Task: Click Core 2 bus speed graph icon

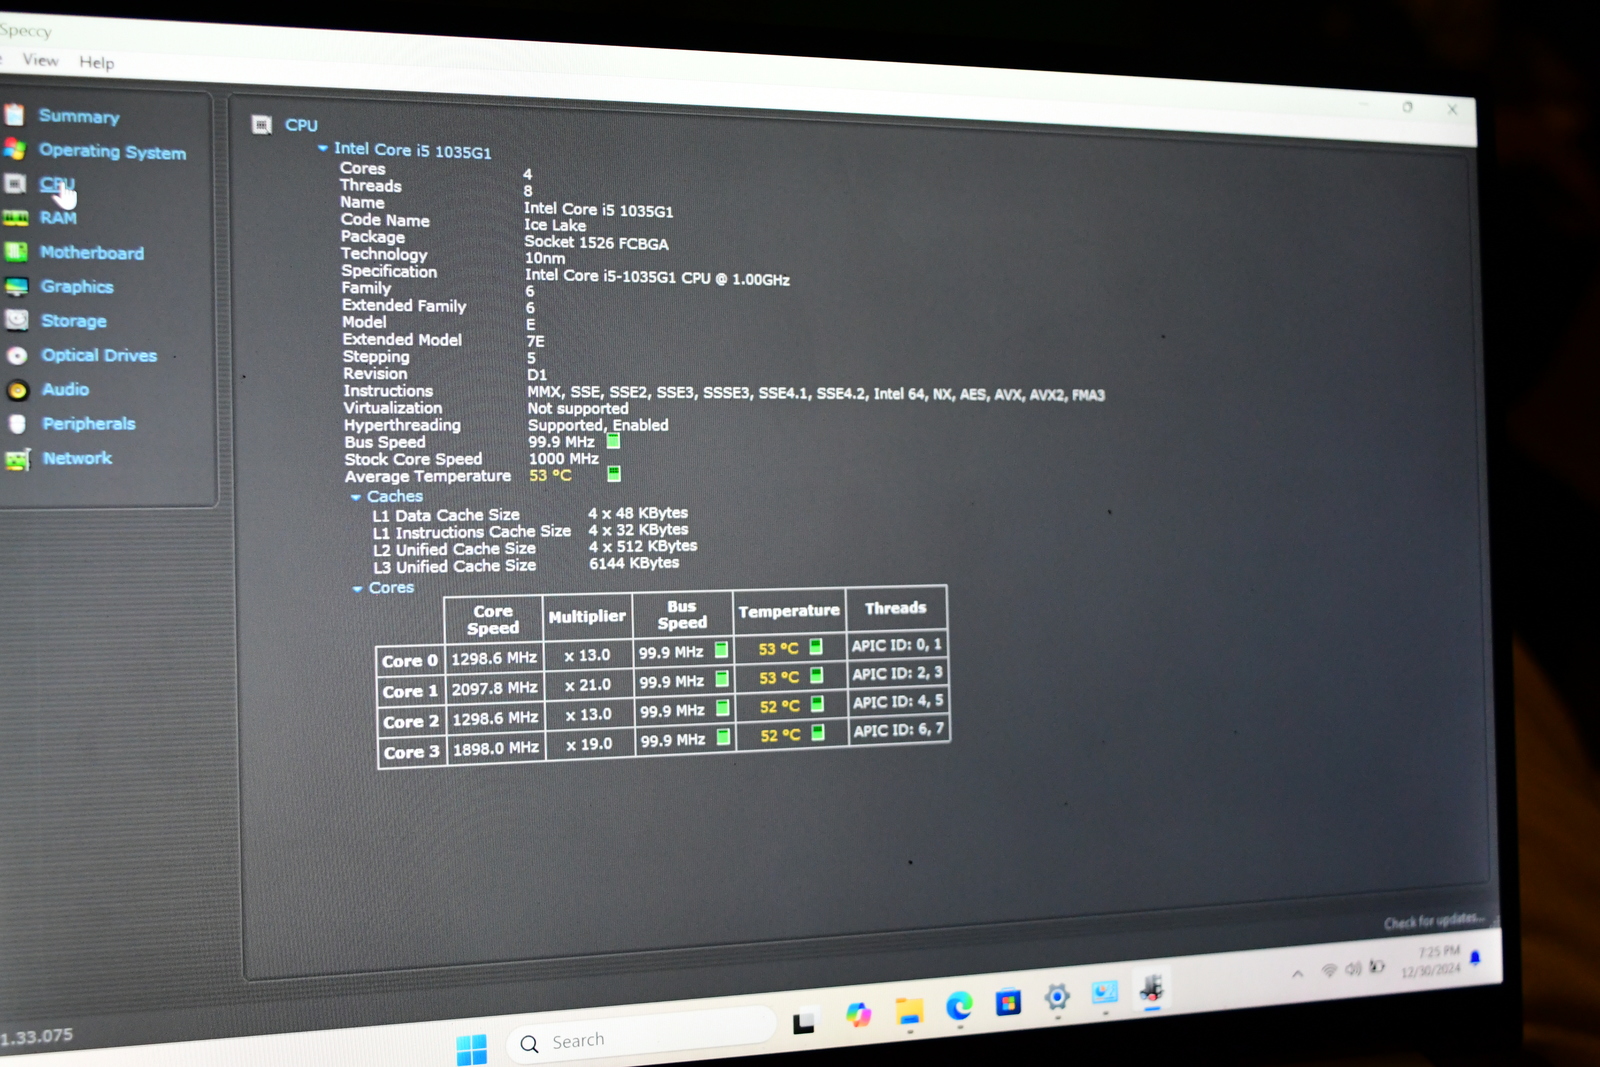Action: (723, 708)
